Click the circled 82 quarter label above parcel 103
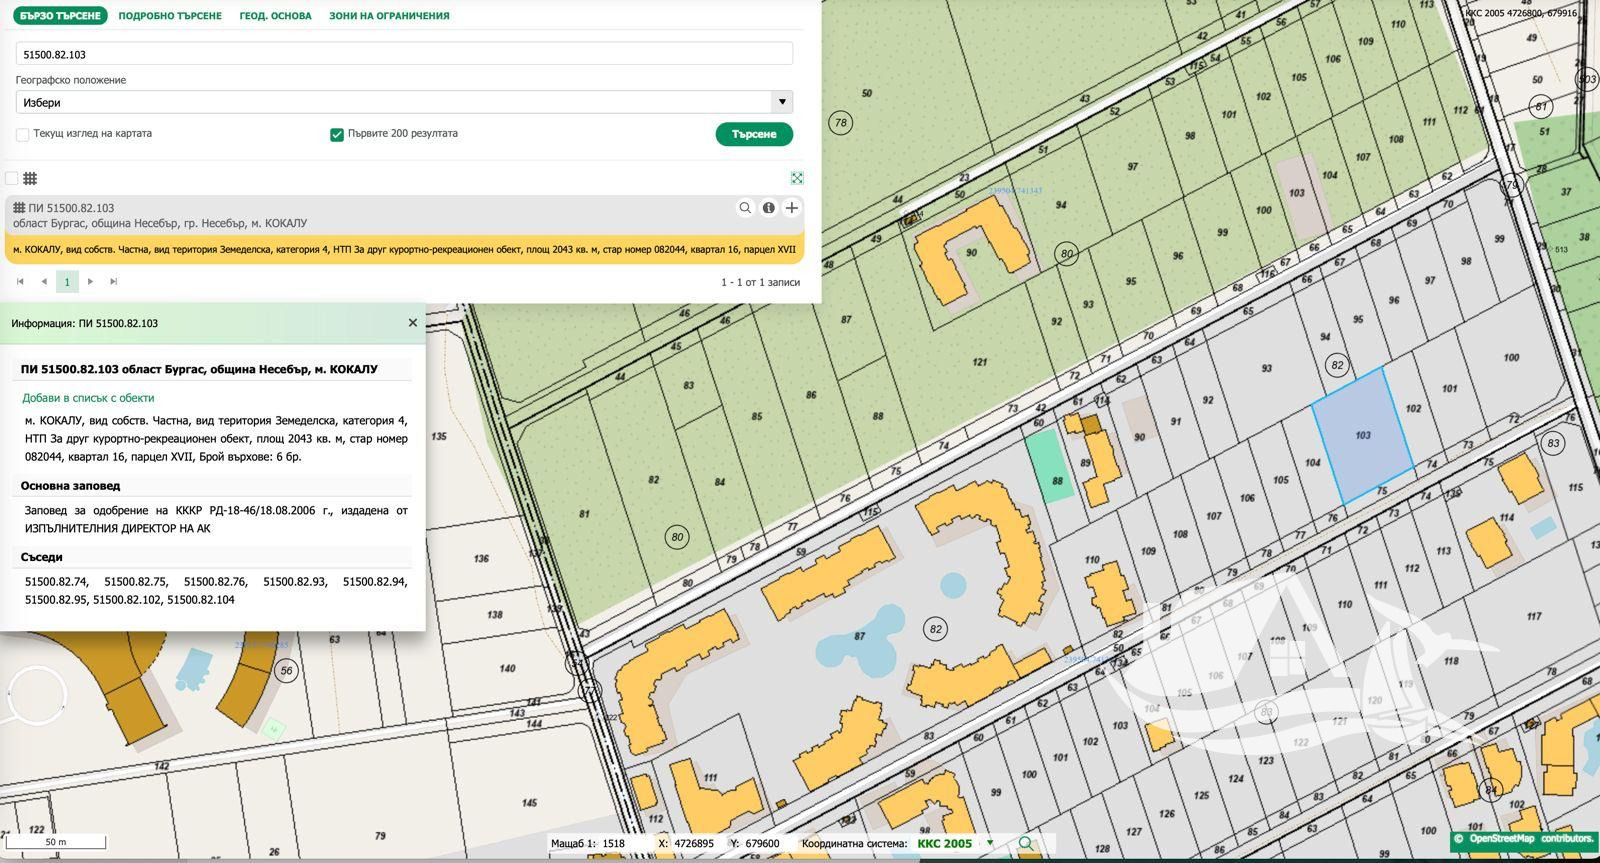Screen dimensions: 1600x863 coord(1337,365)
